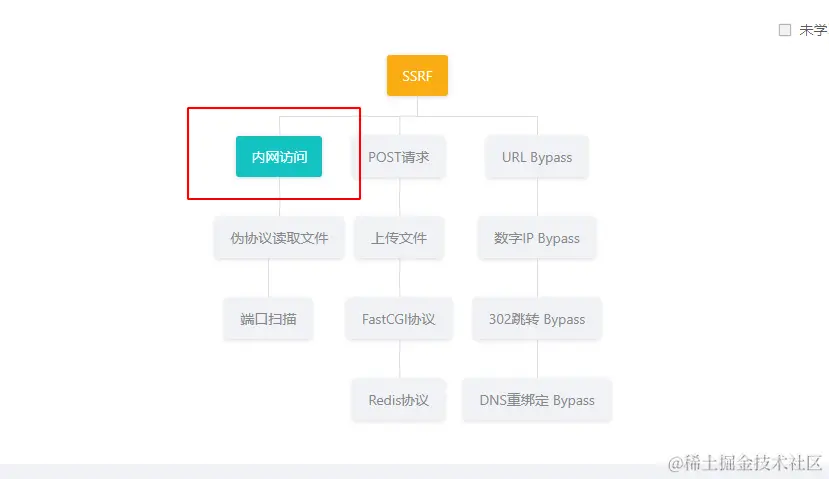829x479 pixels.
Task: Click the Redis协议 node
Action: tap(399, 400)
